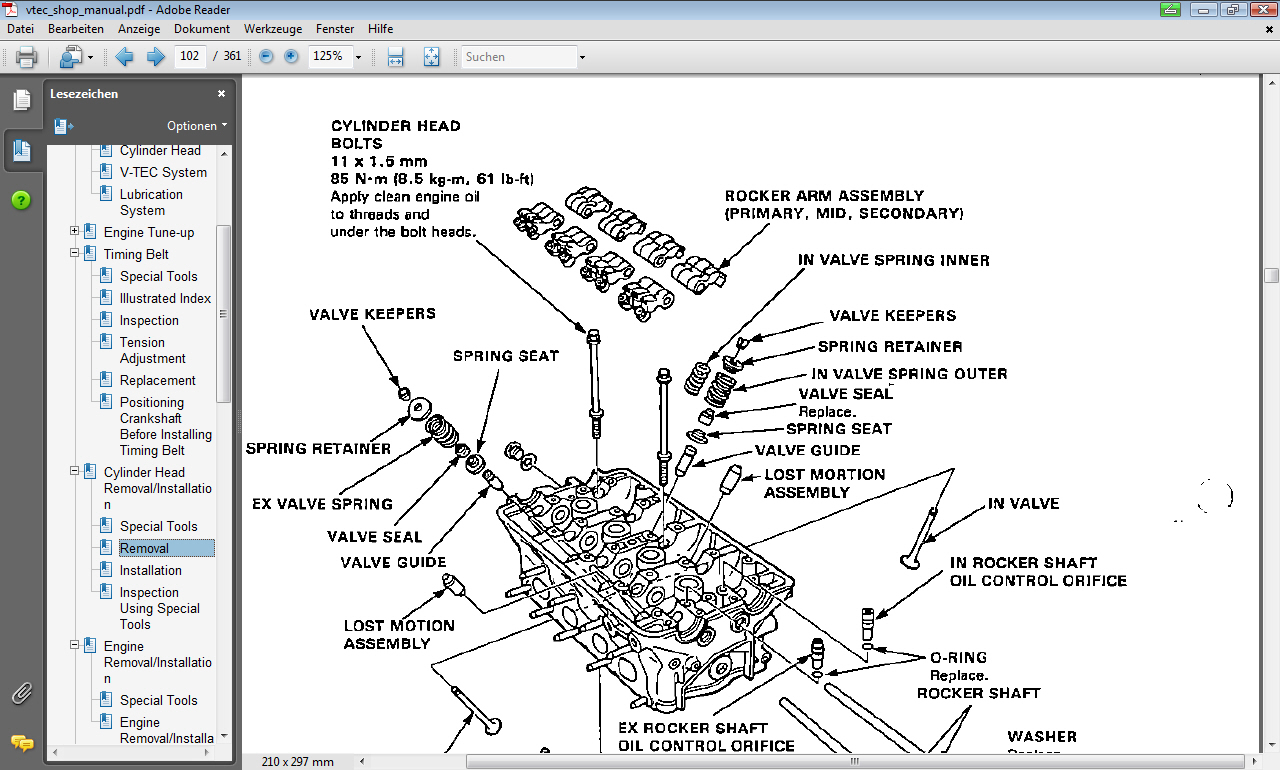This screenshot has width=1280, height=770.
Task: Click the document vertical scrollbar thumb
Action: (1271, 275)
